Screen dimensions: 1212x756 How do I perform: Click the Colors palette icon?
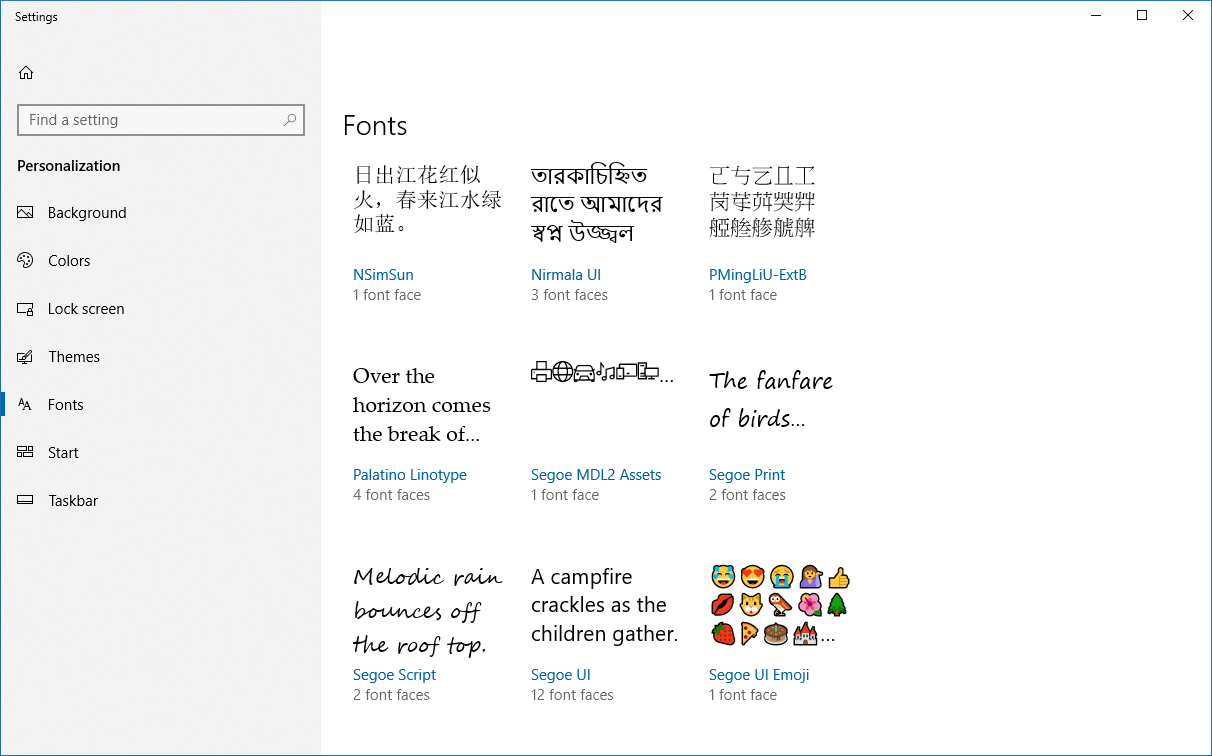[x=26, y=261]
